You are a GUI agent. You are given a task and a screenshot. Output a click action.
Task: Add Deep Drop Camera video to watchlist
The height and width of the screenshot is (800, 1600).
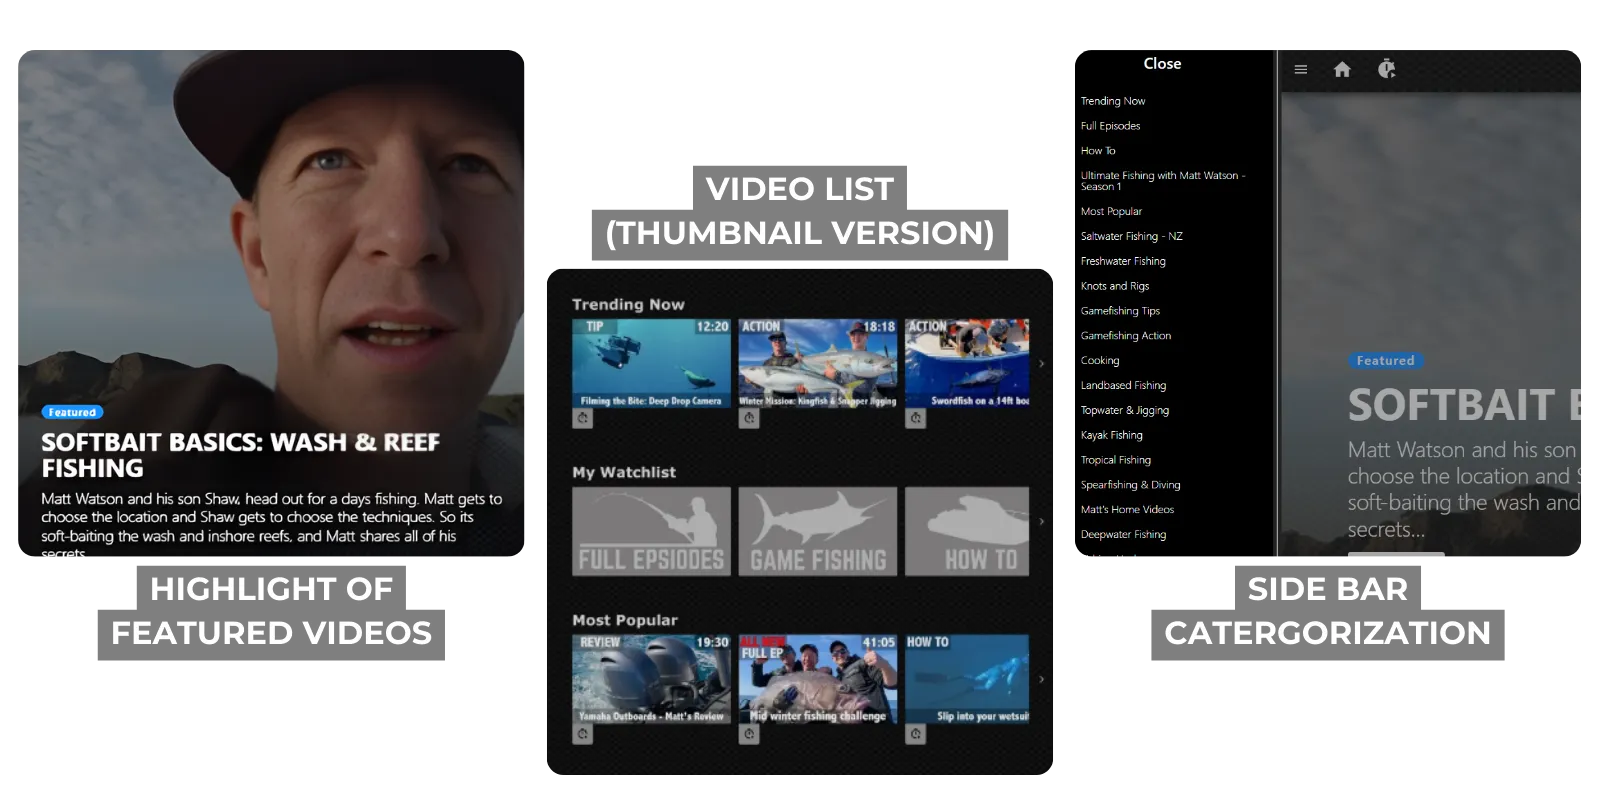coord(583,419)
